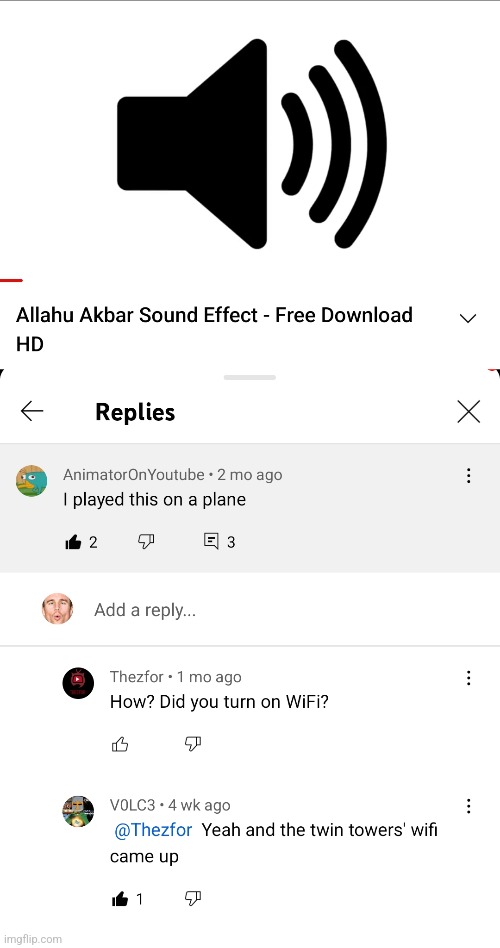The height and width of the screenshot is (948, 500).
Task: Open more options for AnimatorOnYoutube's comment
Action: (x=469, y=476)
